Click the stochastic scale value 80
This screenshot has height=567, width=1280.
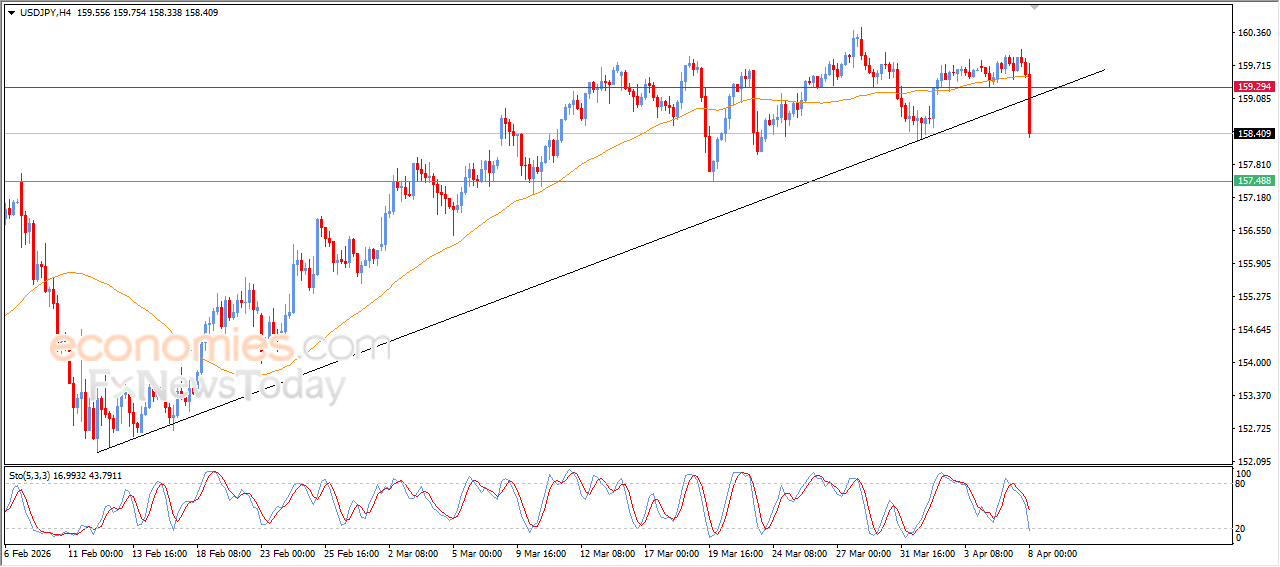click(x=1242, y=485)
